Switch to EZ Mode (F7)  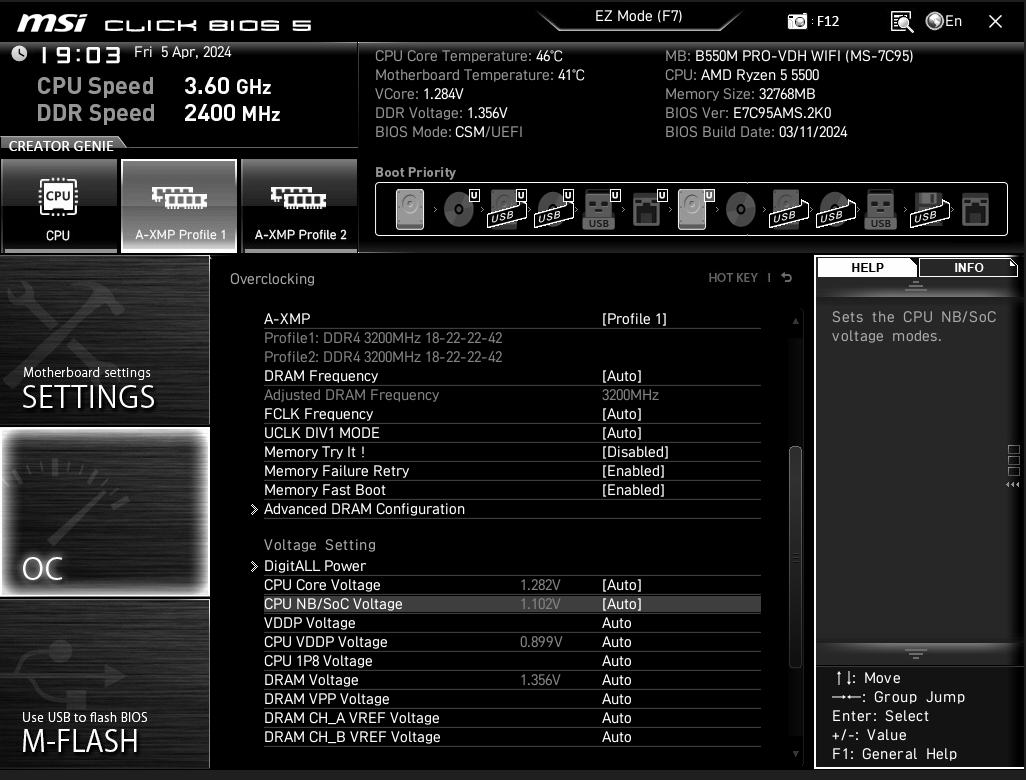tap(639, 16)
